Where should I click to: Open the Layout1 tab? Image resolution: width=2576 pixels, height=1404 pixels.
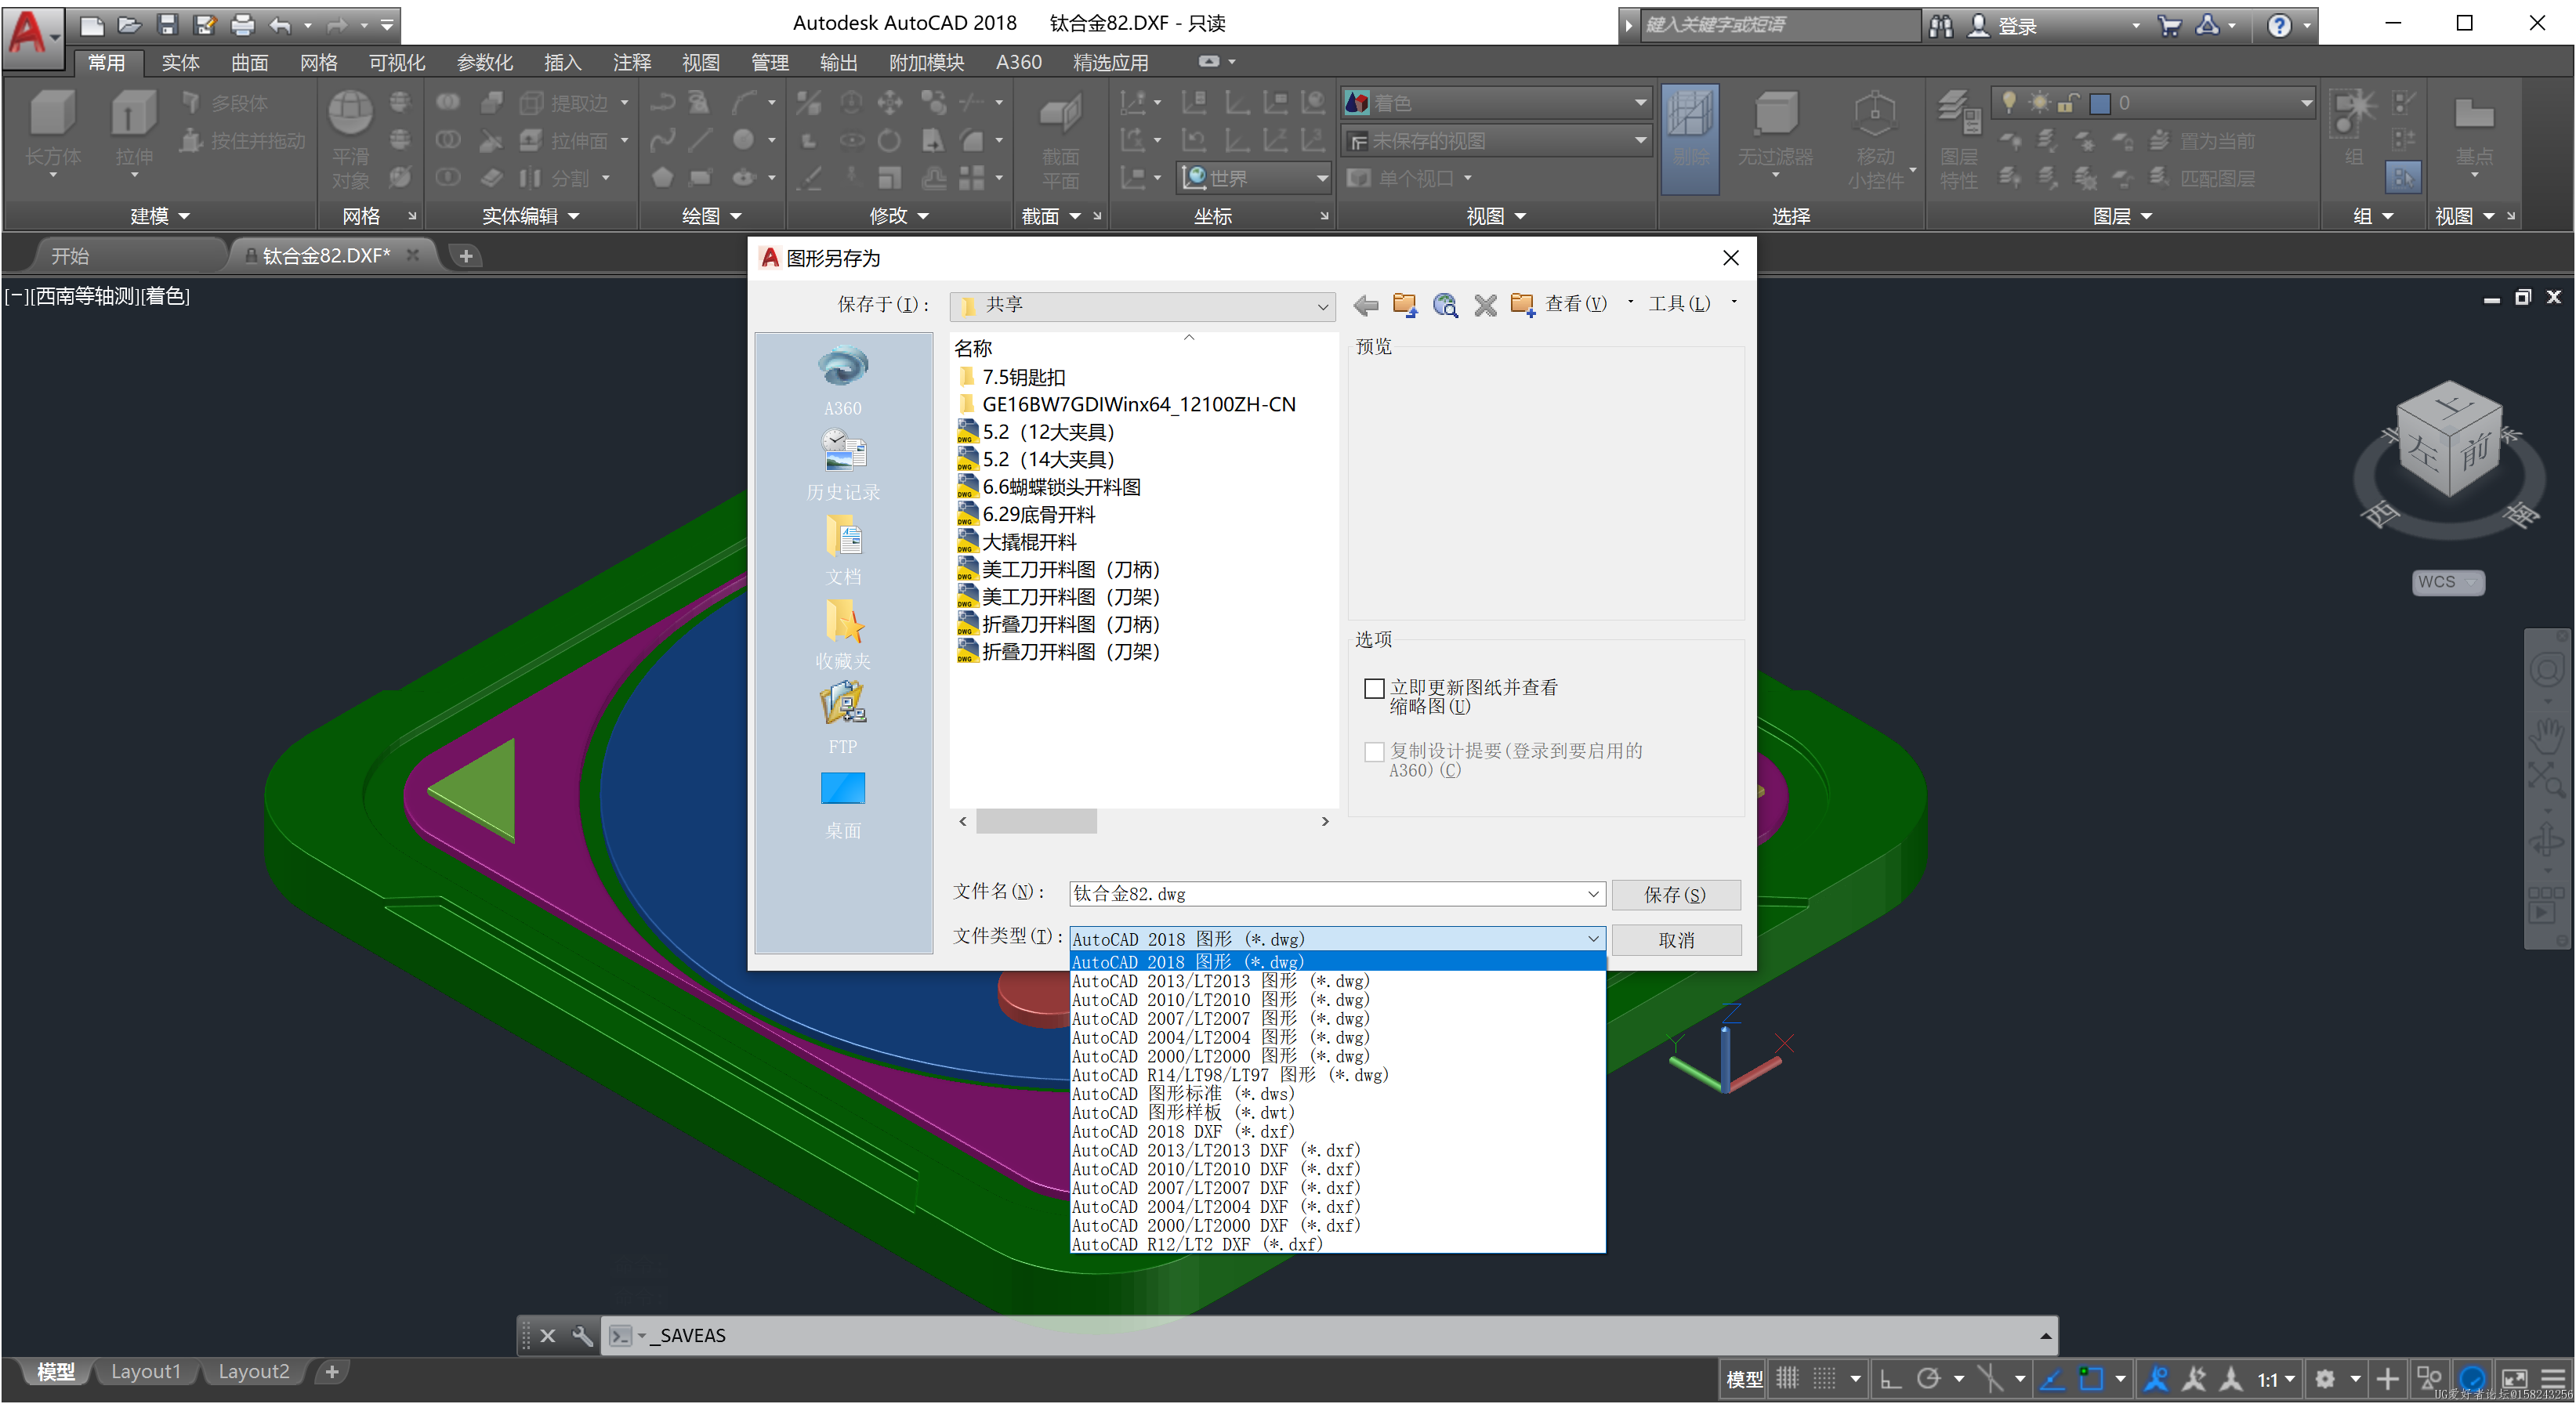[146, 1371]
